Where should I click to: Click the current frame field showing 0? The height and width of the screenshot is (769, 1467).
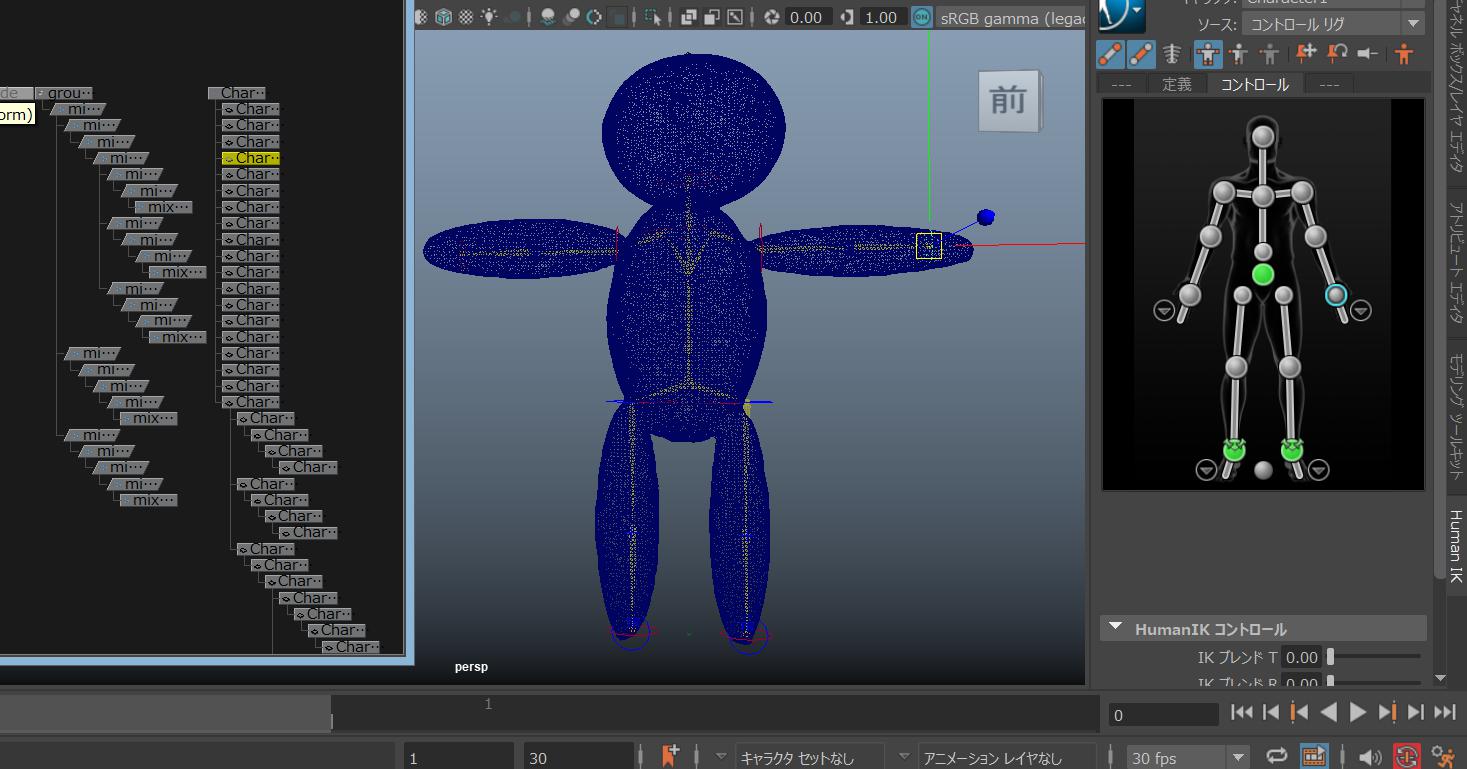[1163, 715]
